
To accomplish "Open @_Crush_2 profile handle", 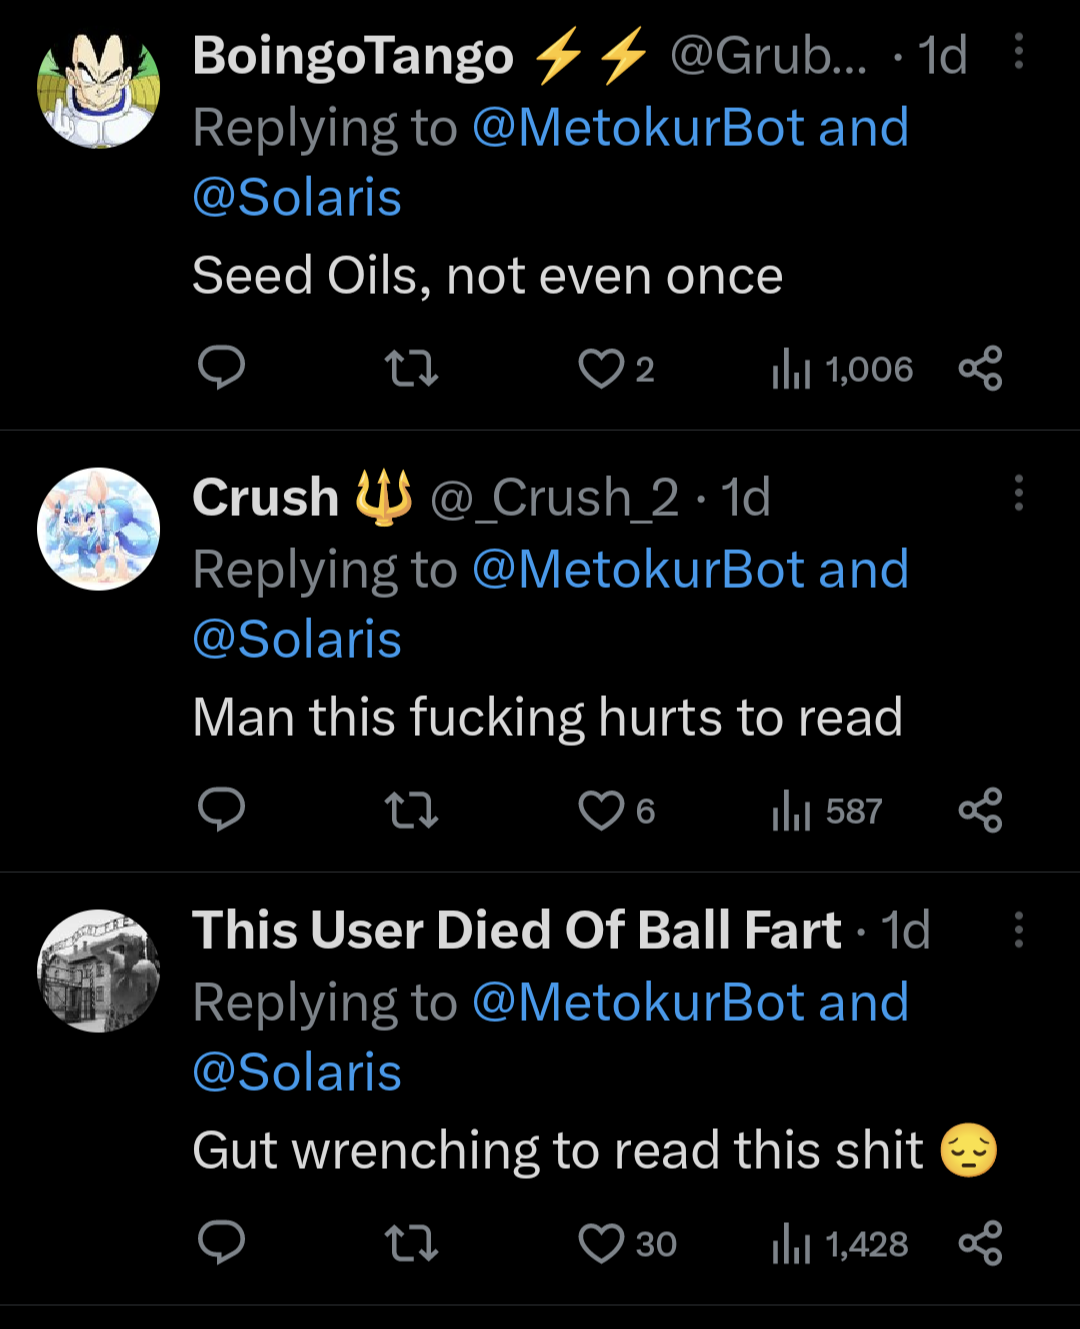I will [x=554, y=498].
